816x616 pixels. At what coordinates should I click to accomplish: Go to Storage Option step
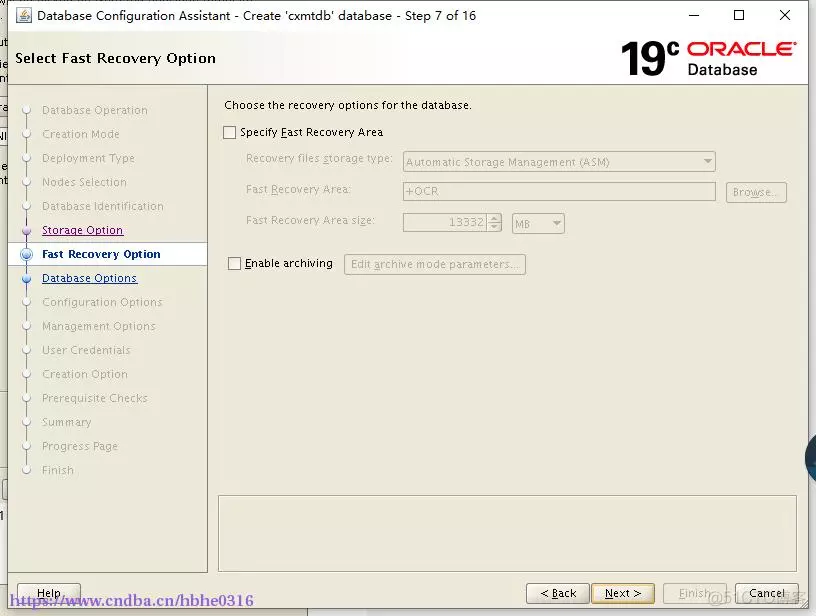(x=82, y=230)
